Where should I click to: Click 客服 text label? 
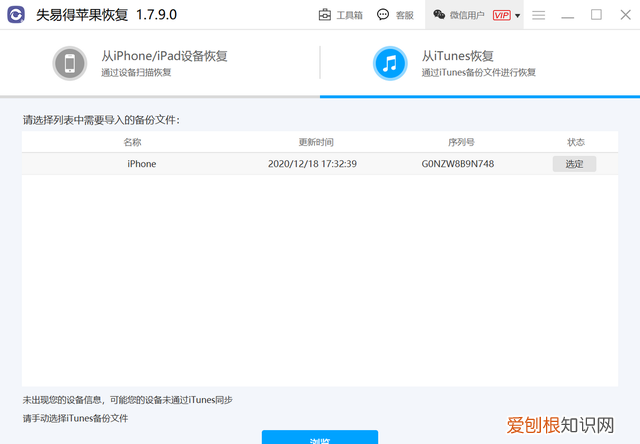point(404,16)
